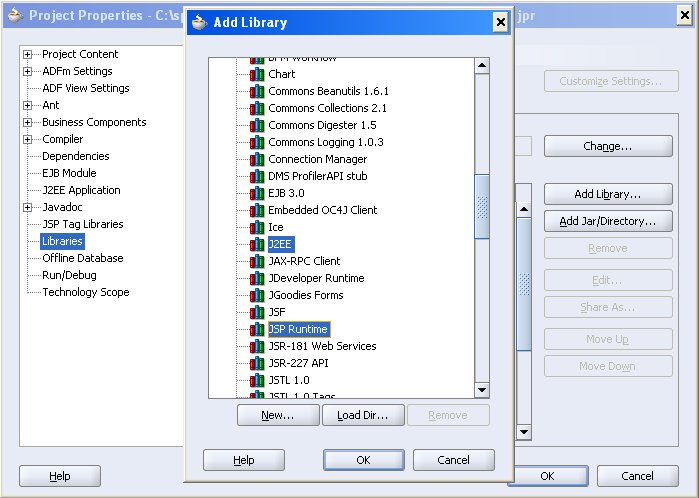
Task: Expand the Javadoc tree node
Action: pyautogui.click(x=28, y=207)
